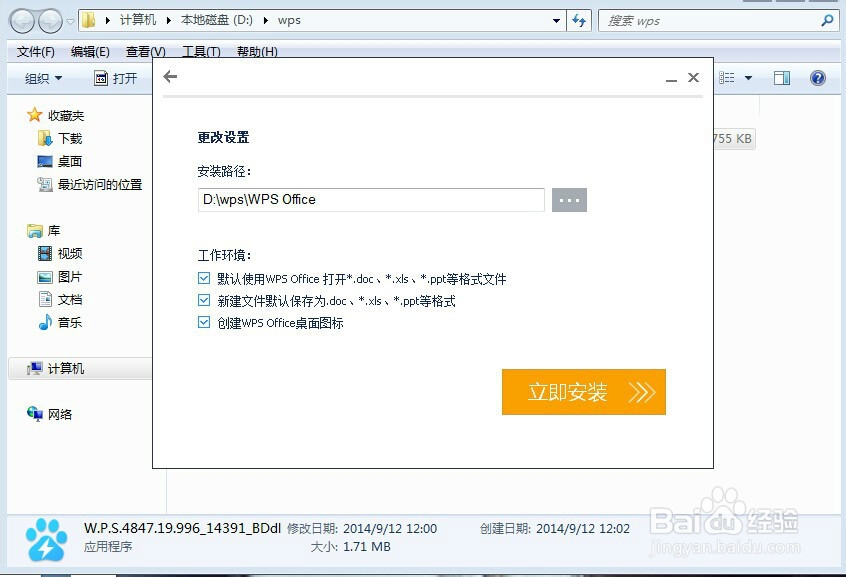Click the orange 立即安装 button
This screenshot has width=846, height=577.
[x=584, y=392]
